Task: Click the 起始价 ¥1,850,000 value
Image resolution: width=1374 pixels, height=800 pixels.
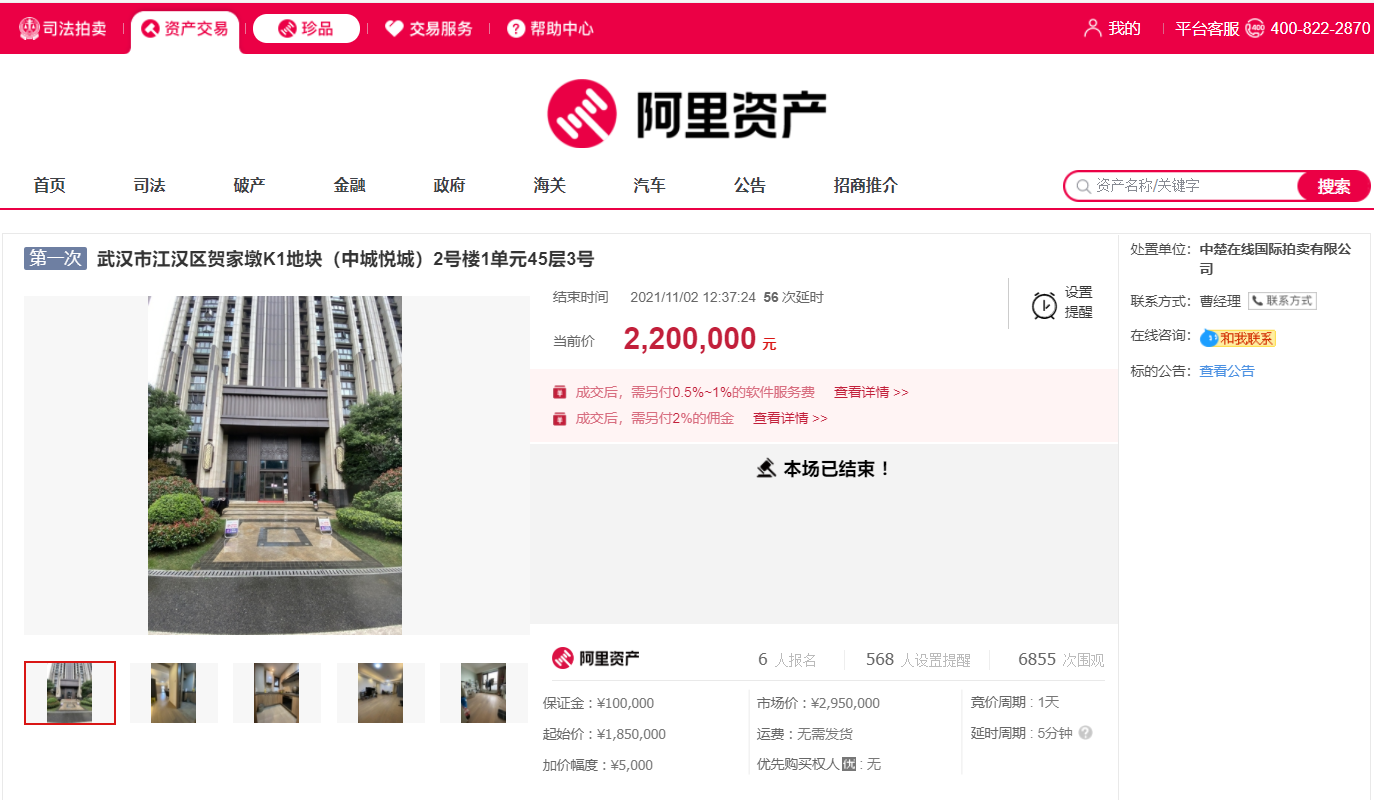Action: 631,734
